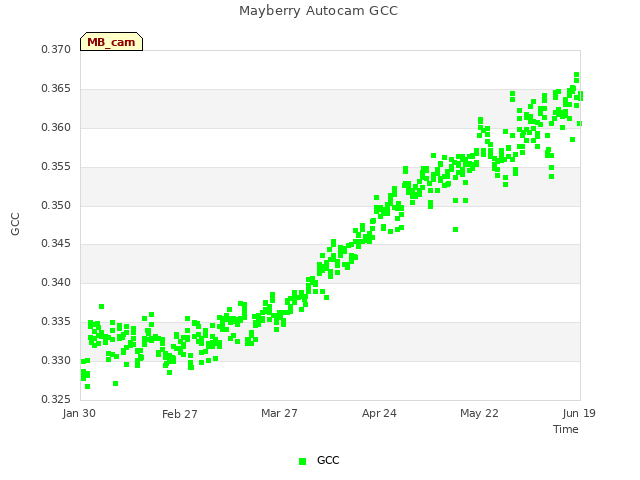Click the Feb 27 date label
This screenshot has width=640, height=480.
pos(180,414)
